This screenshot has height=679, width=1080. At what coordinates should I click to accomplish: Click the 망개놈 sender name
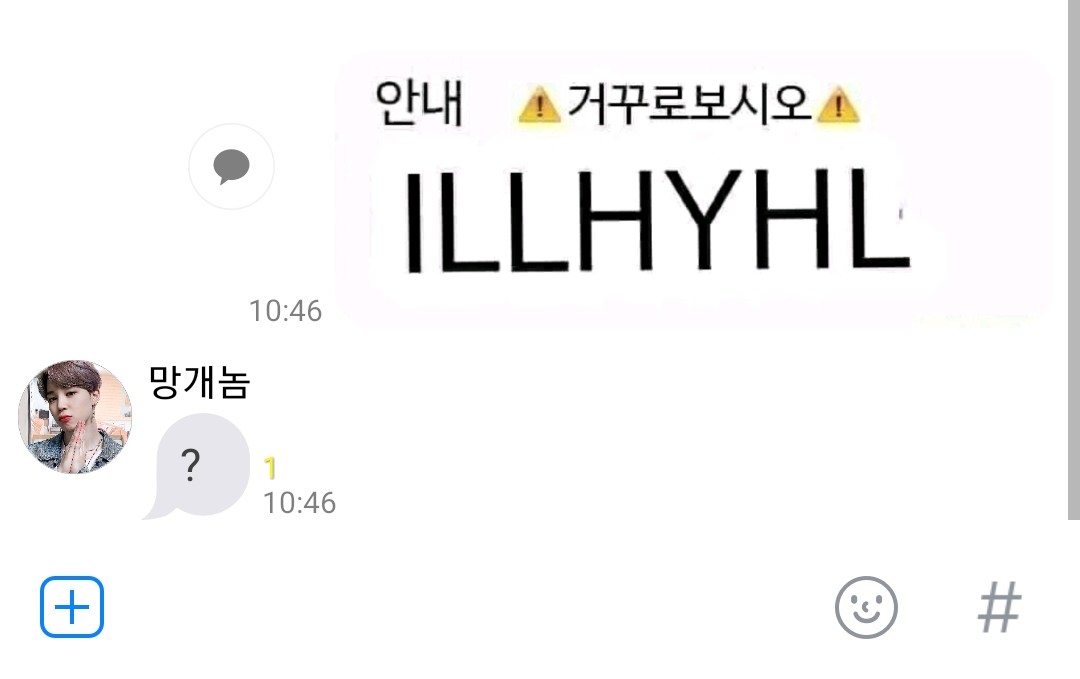click(x=199, y=382)
